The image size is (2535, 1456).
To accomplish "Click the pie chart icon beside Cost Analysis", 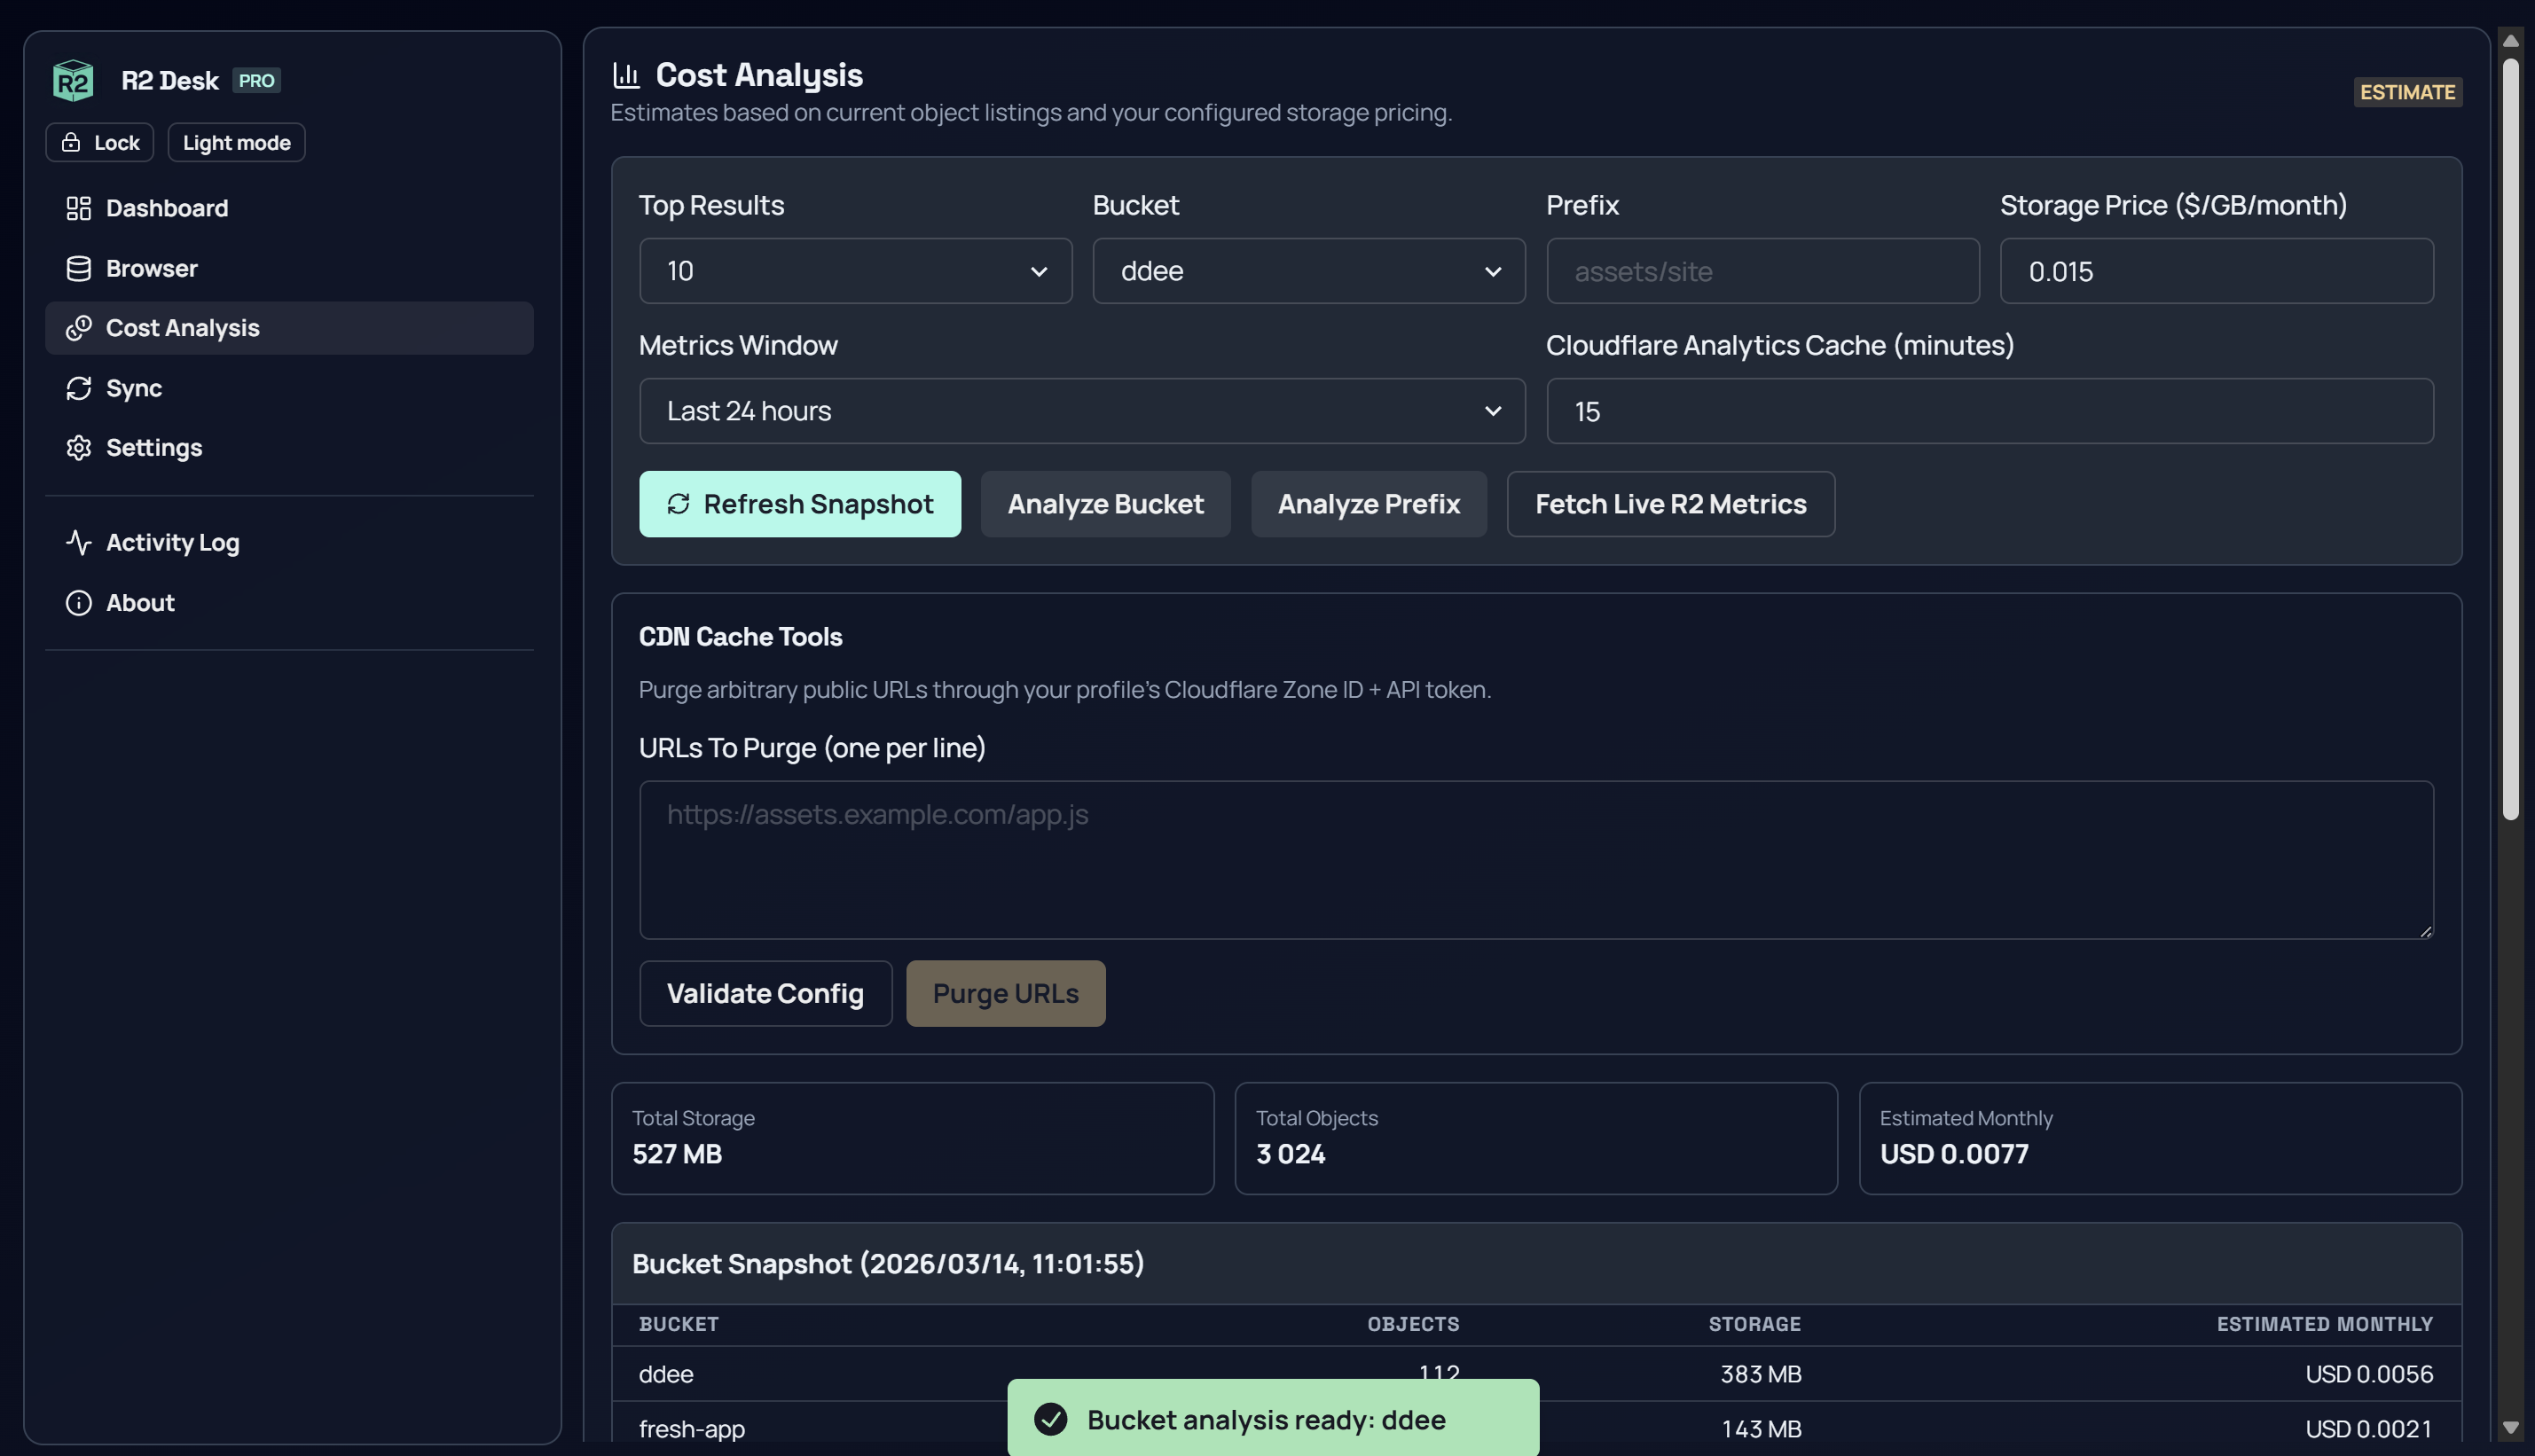I will pos(79,328).
